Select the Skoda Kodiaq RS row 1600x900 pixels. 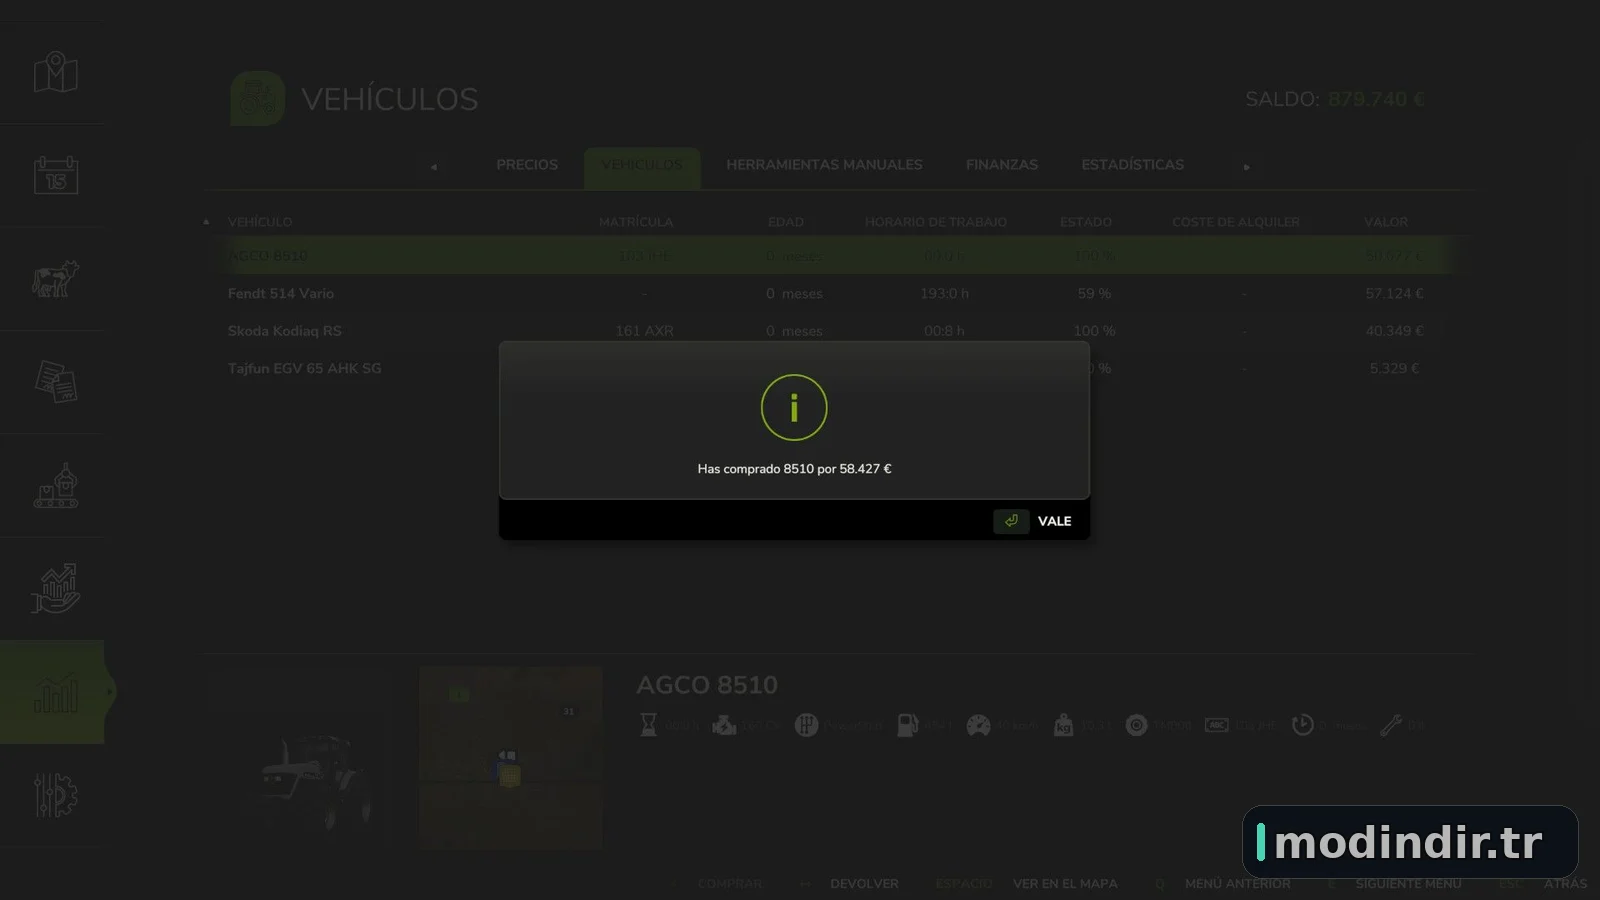point(836,331)
